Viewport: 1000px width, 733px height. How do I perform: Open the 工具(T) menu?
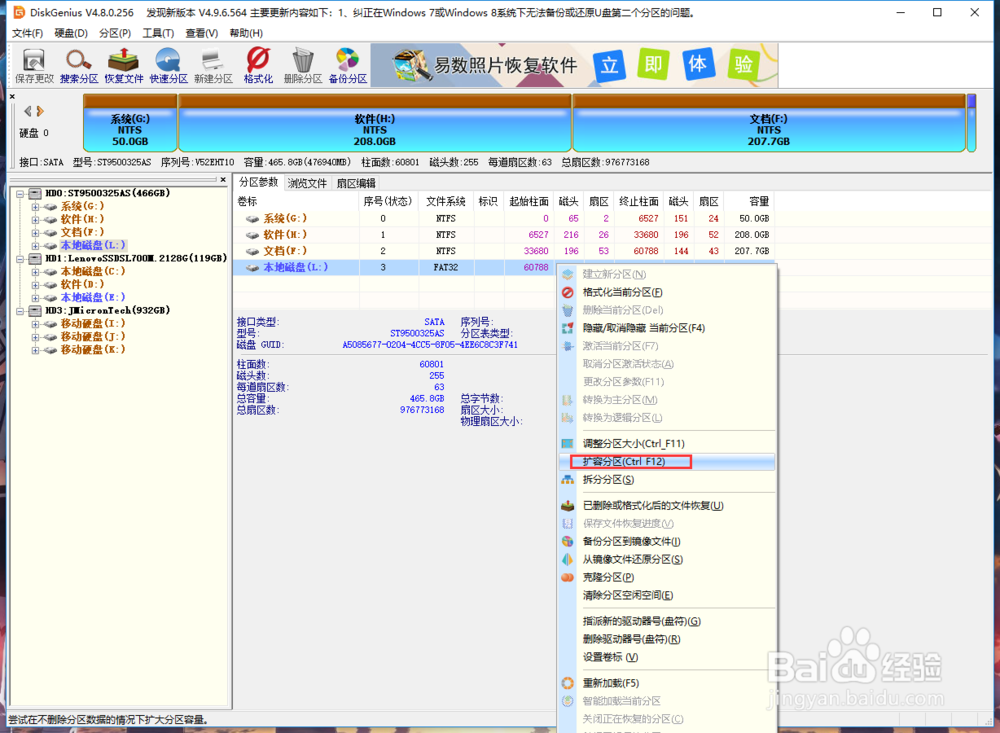[x=158, y=32]
